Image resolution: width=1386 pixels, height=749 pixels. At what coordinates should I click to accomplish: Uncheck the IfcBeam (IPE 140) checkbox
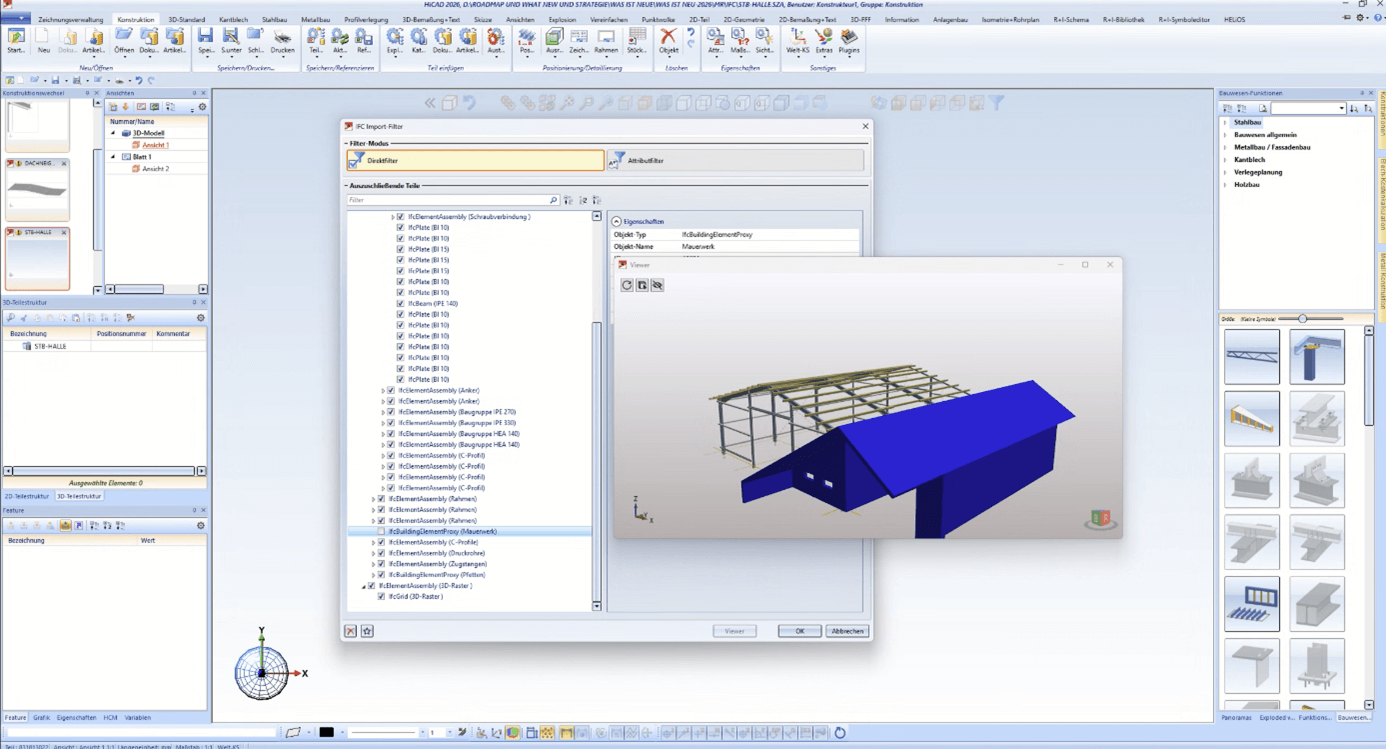tap(401, 303)
